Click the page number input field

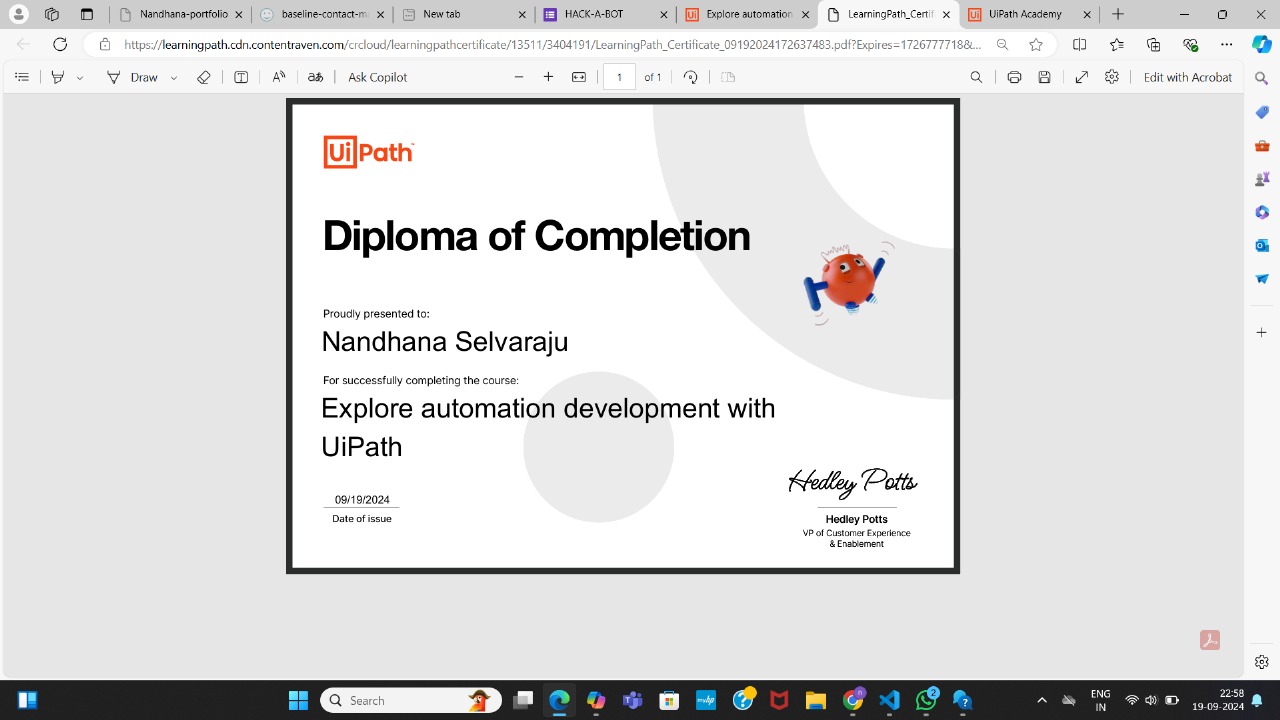(x=619, y=77)
